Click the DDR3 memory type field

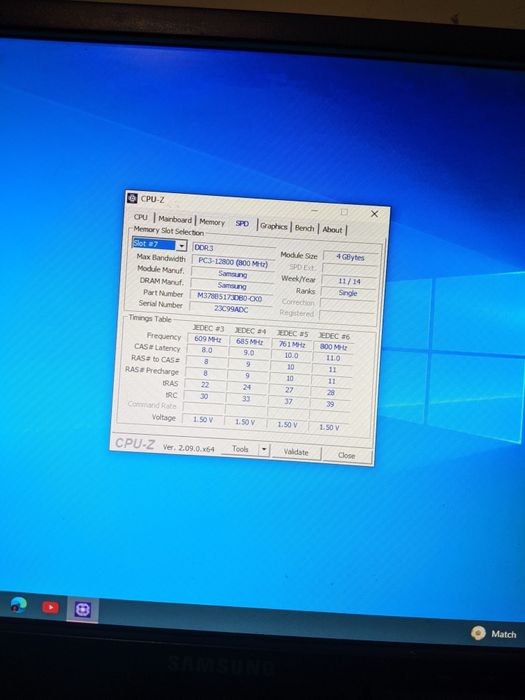[x=233, y=248]
